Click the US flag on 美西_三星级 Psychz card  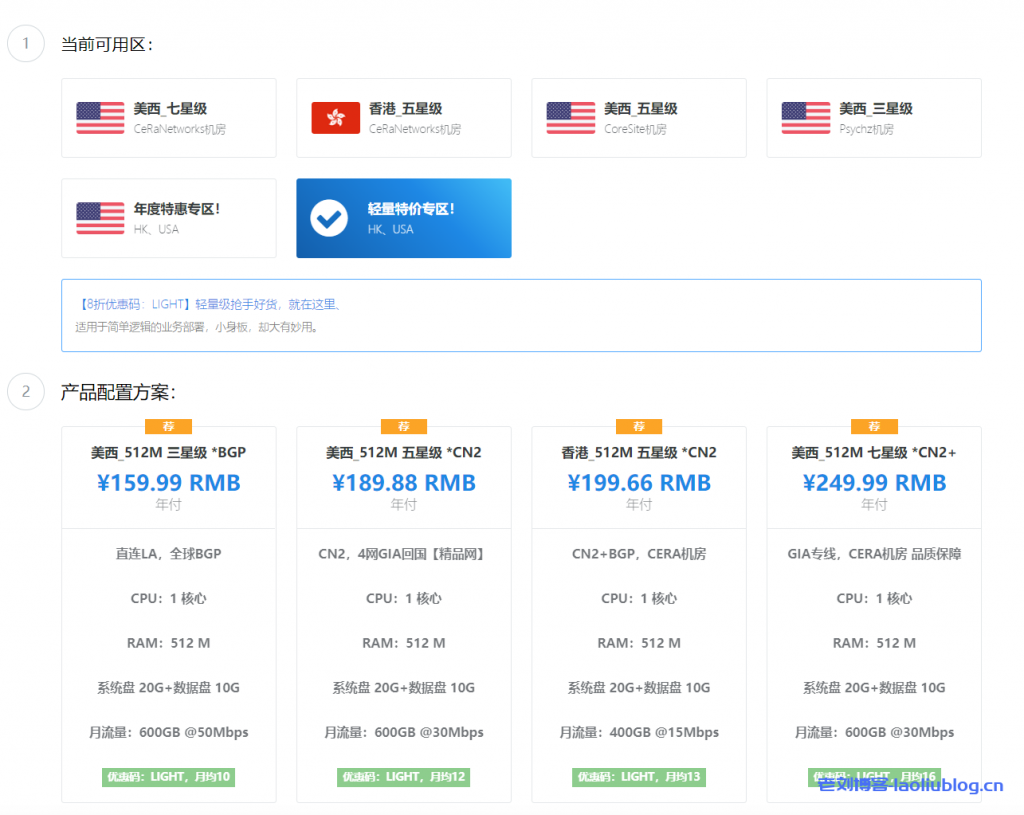804,116
